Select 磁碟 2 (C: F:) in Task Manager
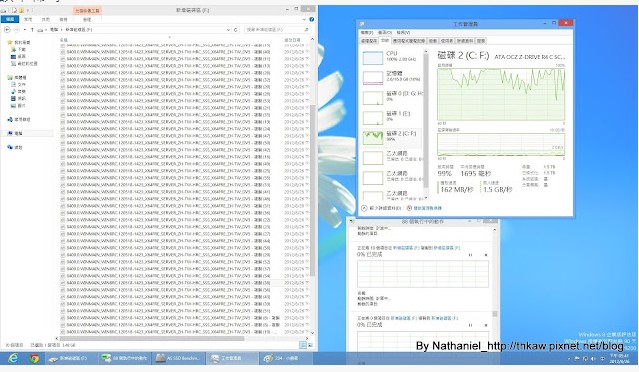Screen dimensions: 639x372 pos(392,137)
